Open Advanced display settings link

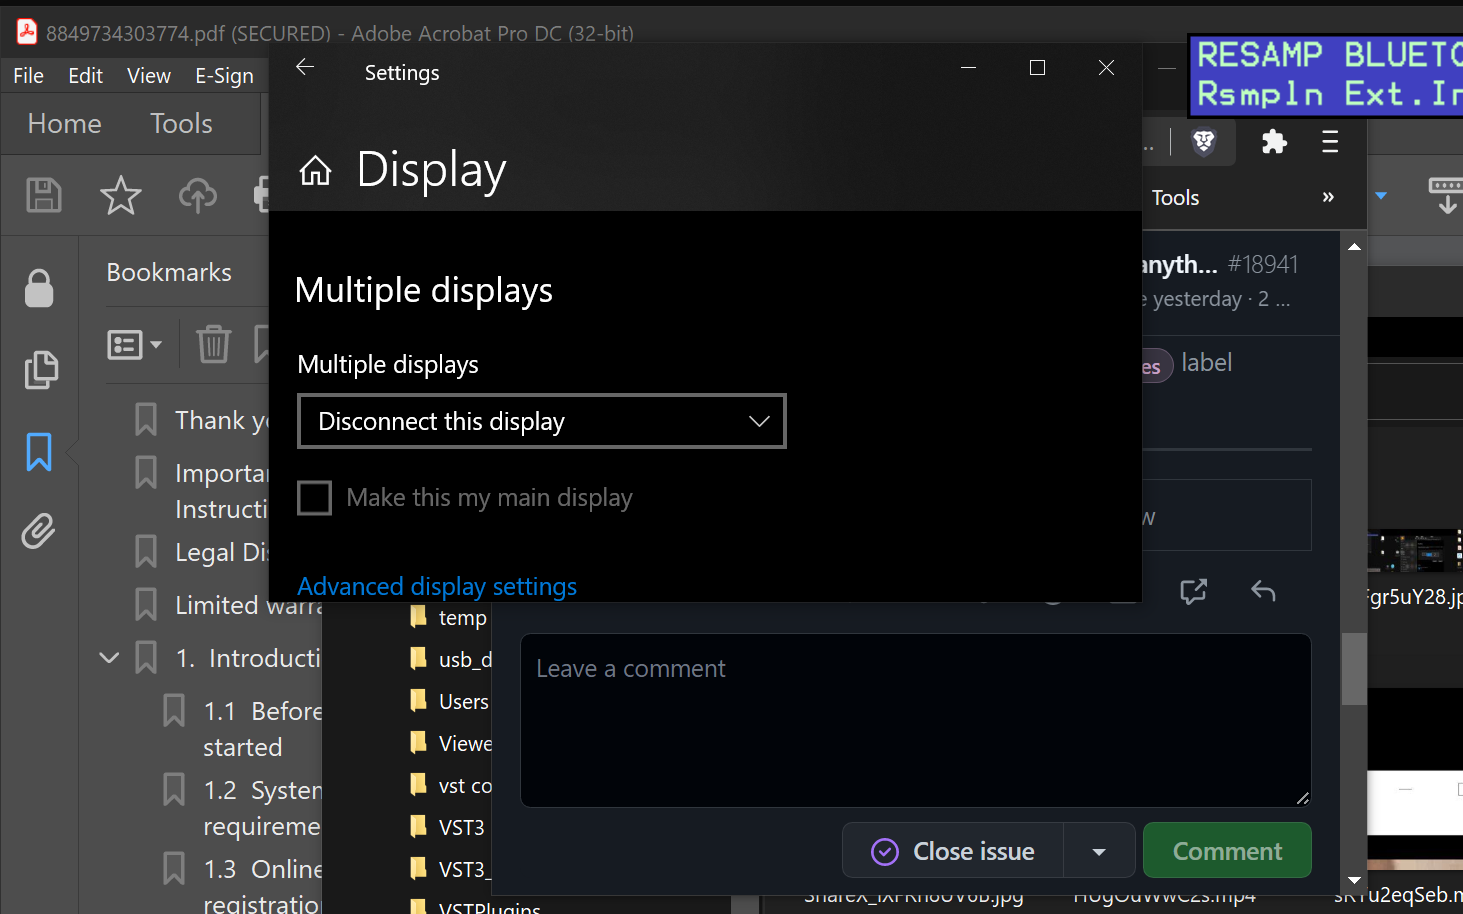point(437,586)
